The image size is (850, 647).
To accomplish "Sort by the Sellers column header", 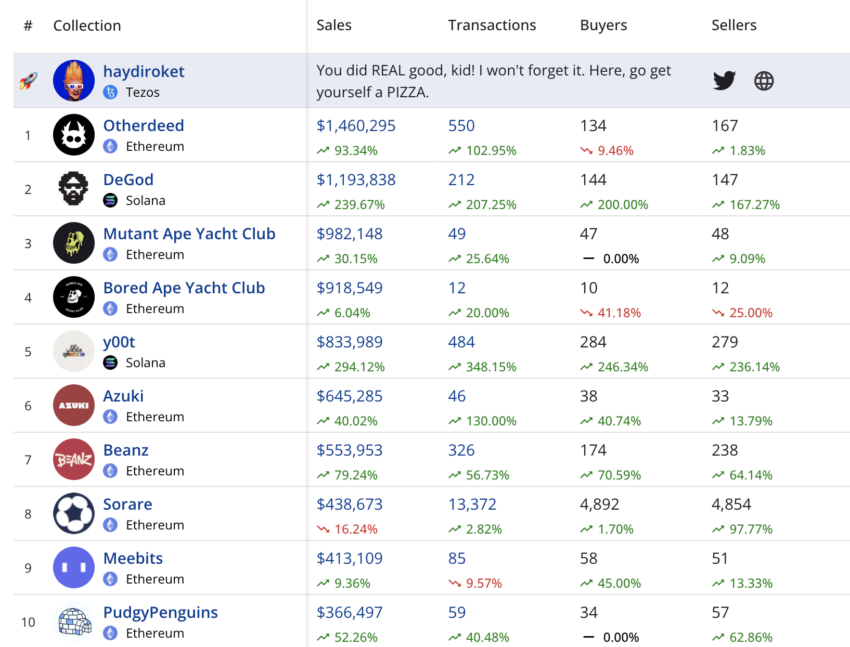I will [734, 25].
